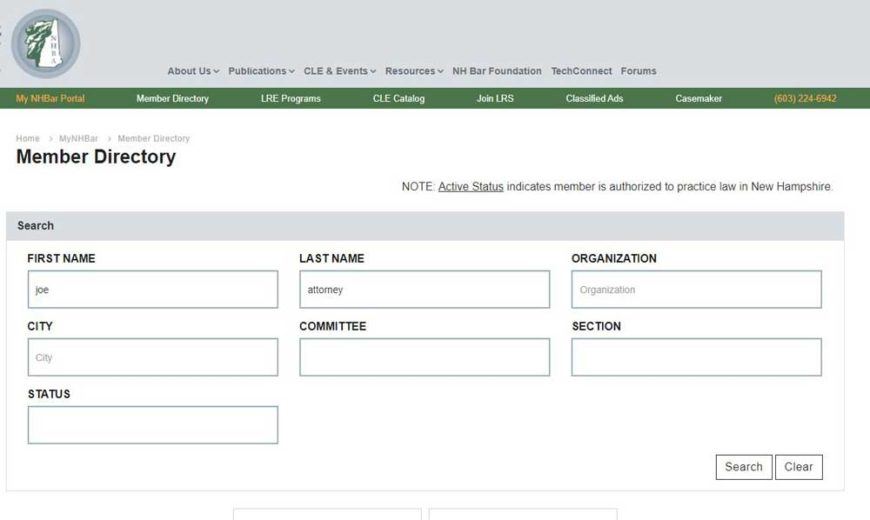This screenshot has width=870, height=520.
Task: Click the Search button
Action: click(x=743, y=467)
